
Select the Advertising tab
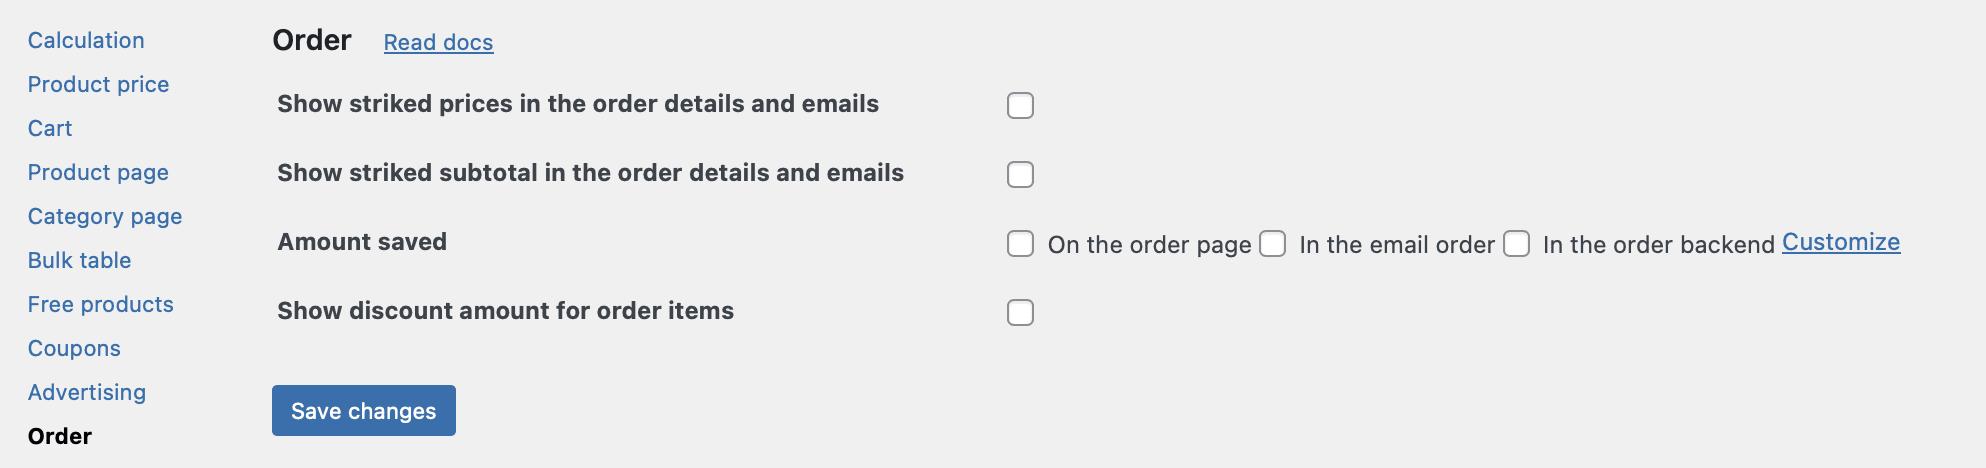click(x=87, y=392)
